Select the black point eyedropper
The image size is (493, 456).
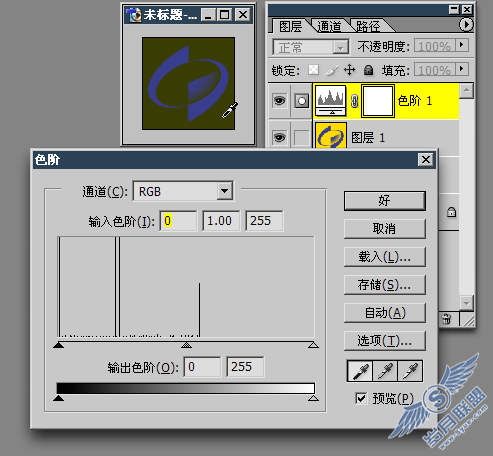(x=360, y=371)
